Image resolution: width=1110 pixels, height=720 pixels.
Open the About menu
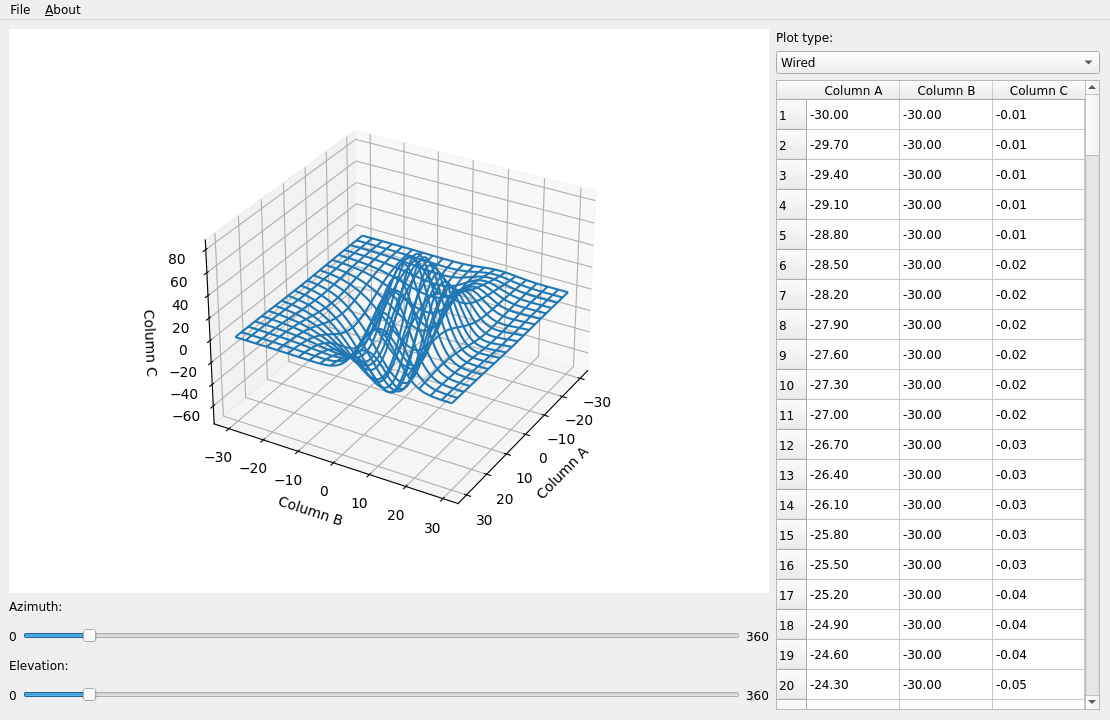coord(62,9)
